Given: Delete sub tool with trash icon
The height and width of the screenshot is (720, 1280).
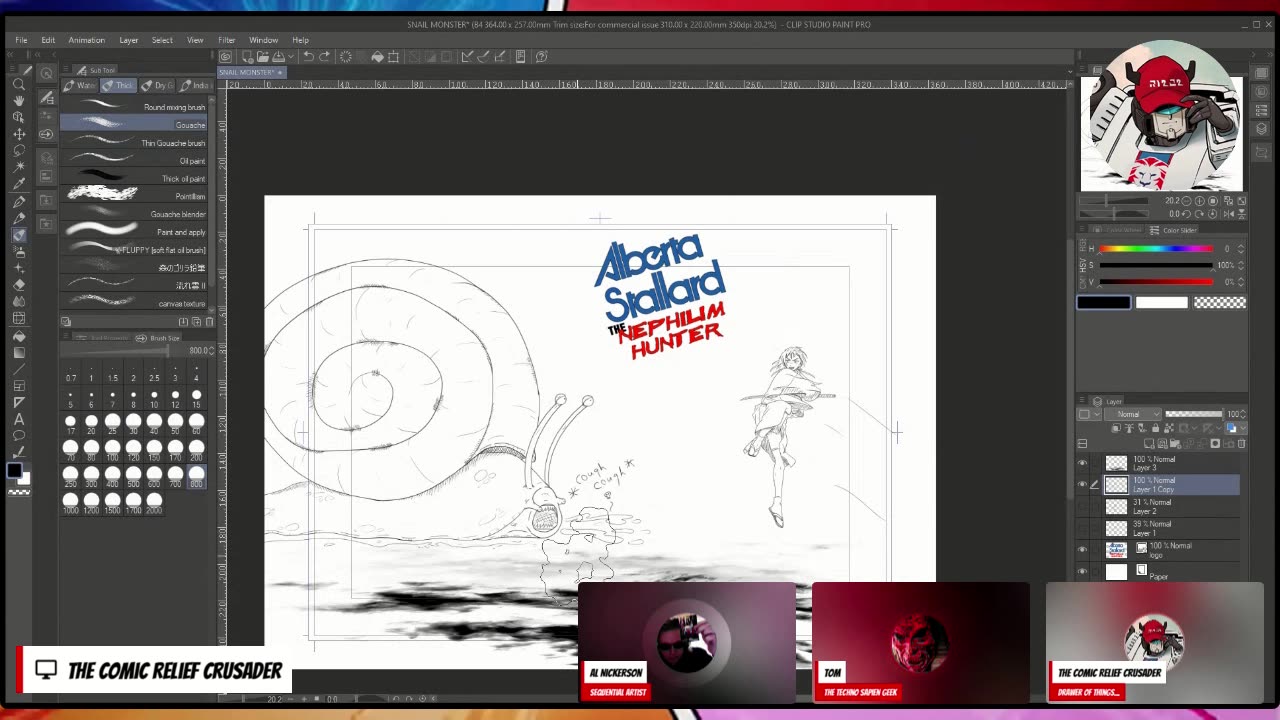Looking at the screenshot, I should click(209, 322).
